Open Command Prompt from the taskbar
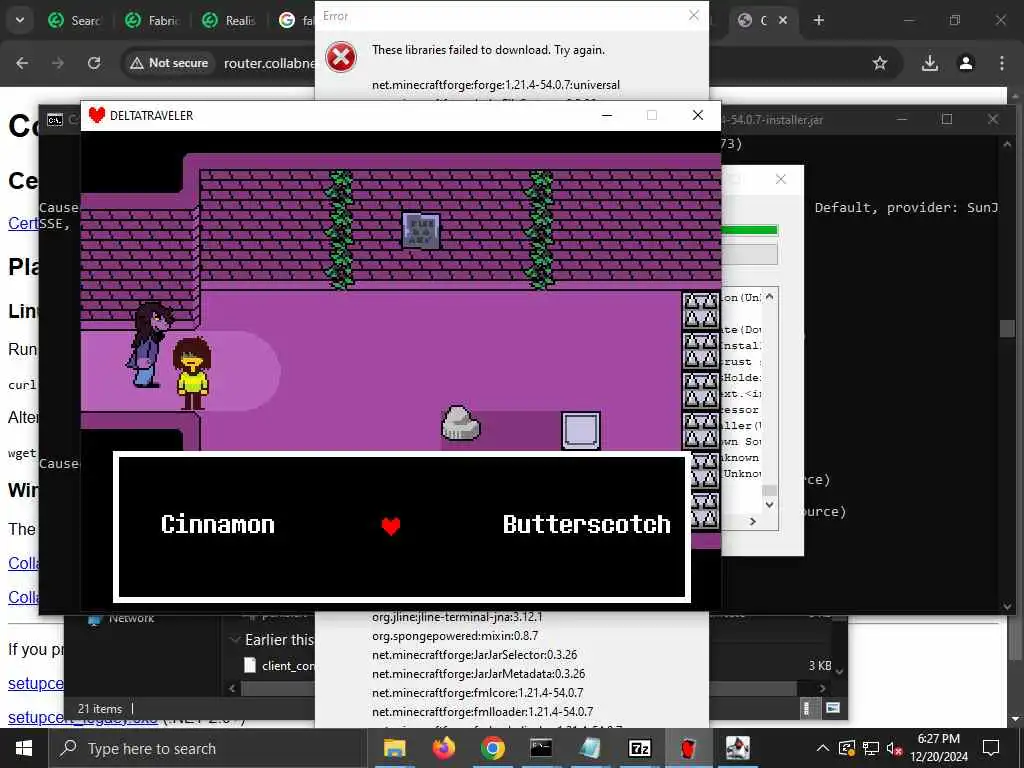The image size is (1024, 768). click(541, 748)
